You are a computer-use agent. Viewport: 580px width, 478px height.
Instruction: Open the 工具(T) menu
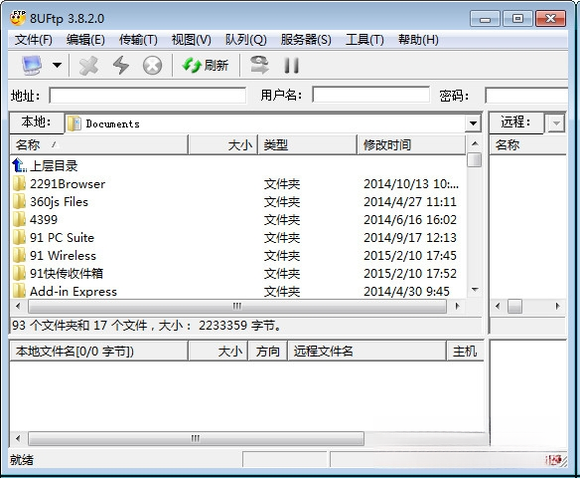point(365,40)
